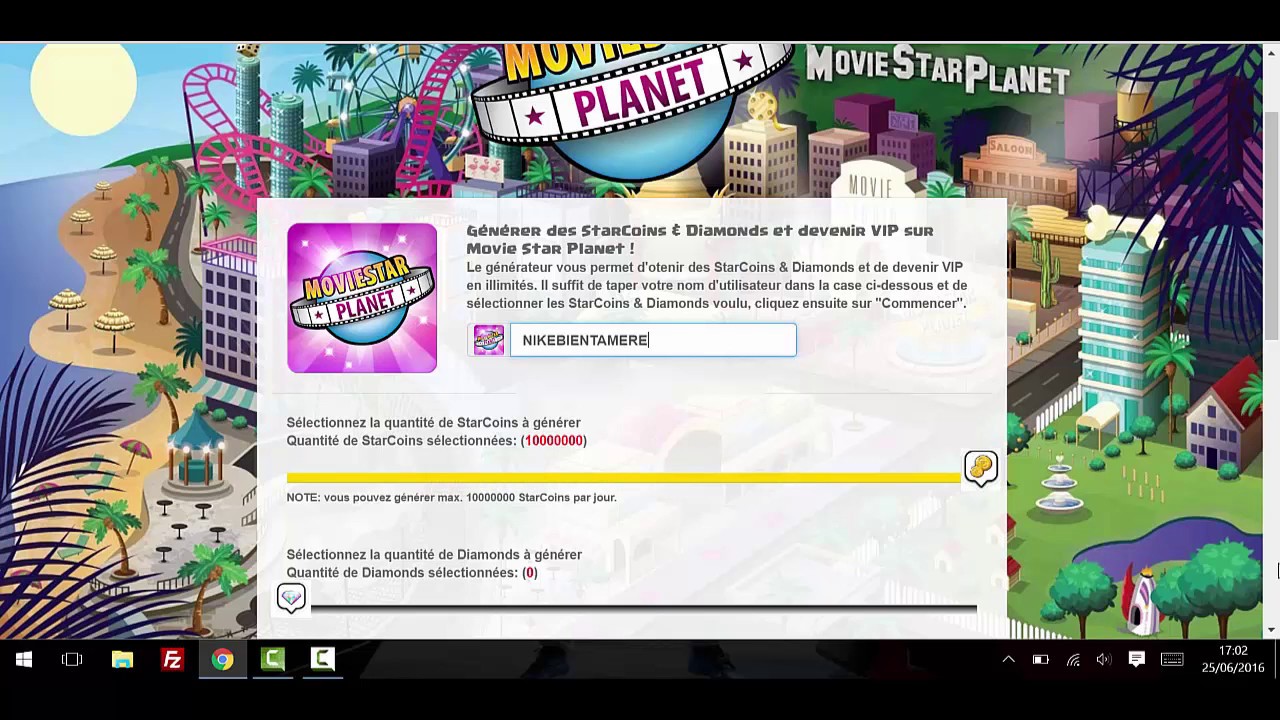
Task: Click the scrollbar down arrow
Action: 1271,630
